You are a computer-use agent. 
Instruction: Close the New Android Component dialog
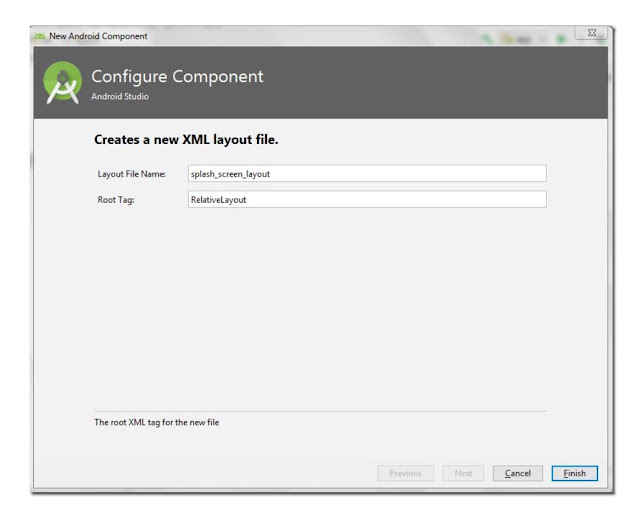(591, 33)
